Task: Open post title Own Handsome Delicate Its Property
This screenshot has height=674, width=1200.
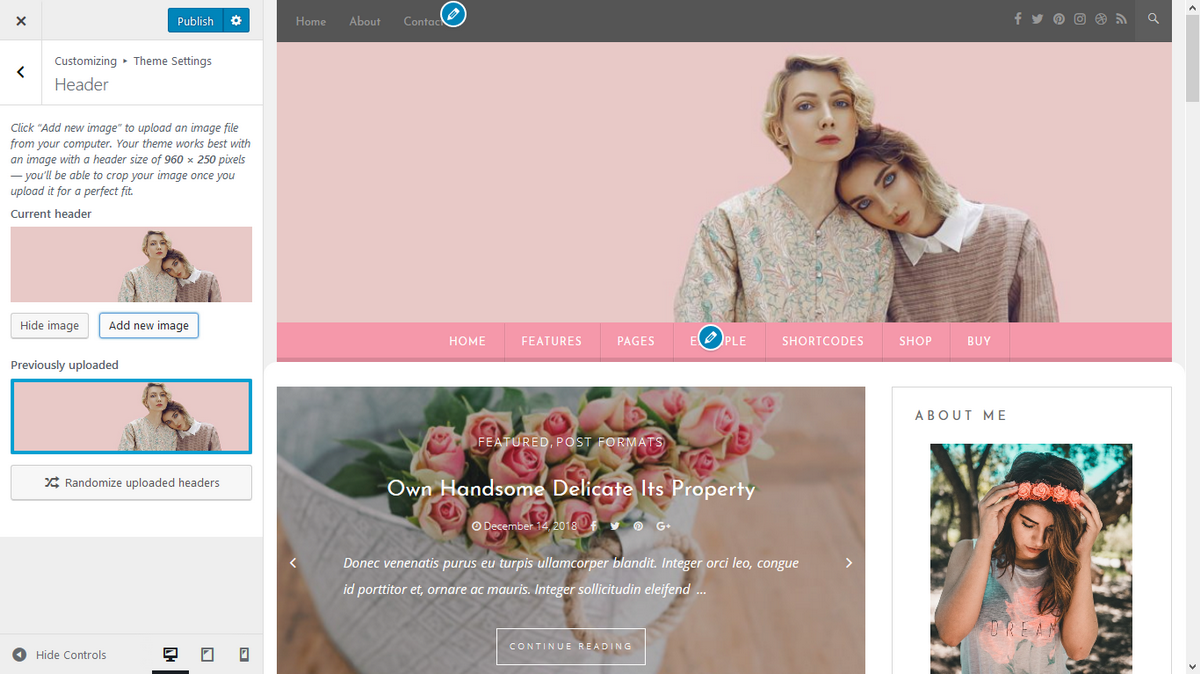Action: (571, 489)
